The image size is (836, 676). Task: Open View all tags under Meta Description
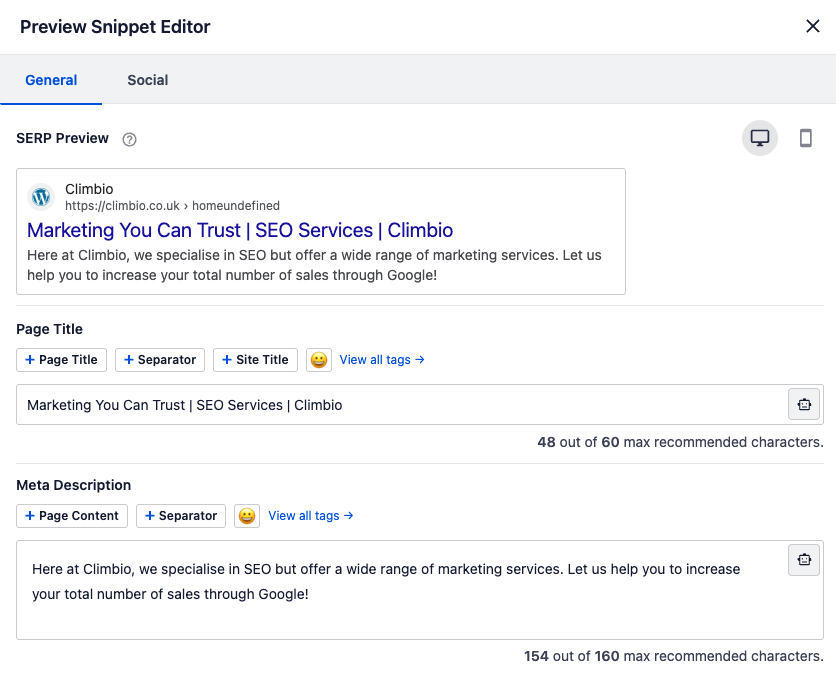[311, 516]
